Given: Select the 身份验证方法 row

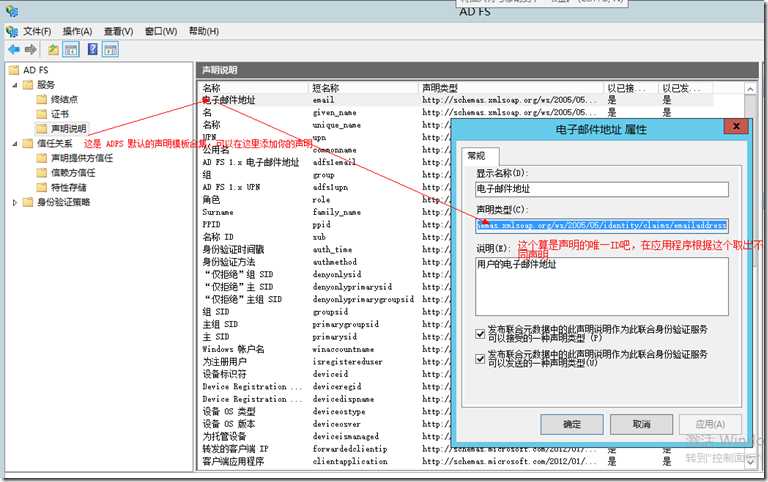Looking at the screenshot, I should 325,262.
